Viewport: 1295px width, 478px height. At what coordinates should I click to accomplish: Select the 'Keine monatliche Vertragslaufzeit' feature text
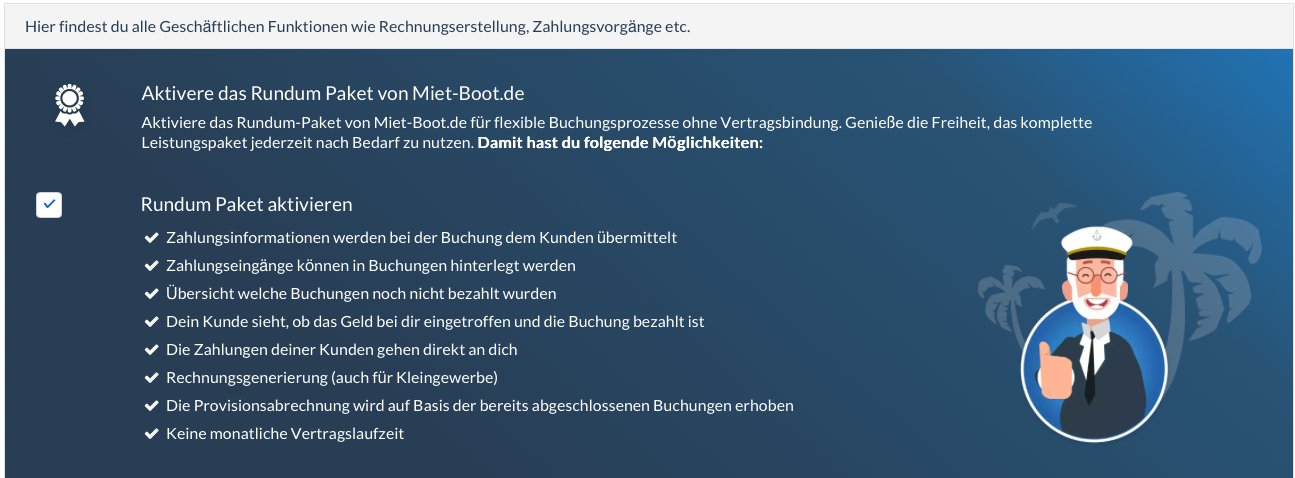coord(285,434)
